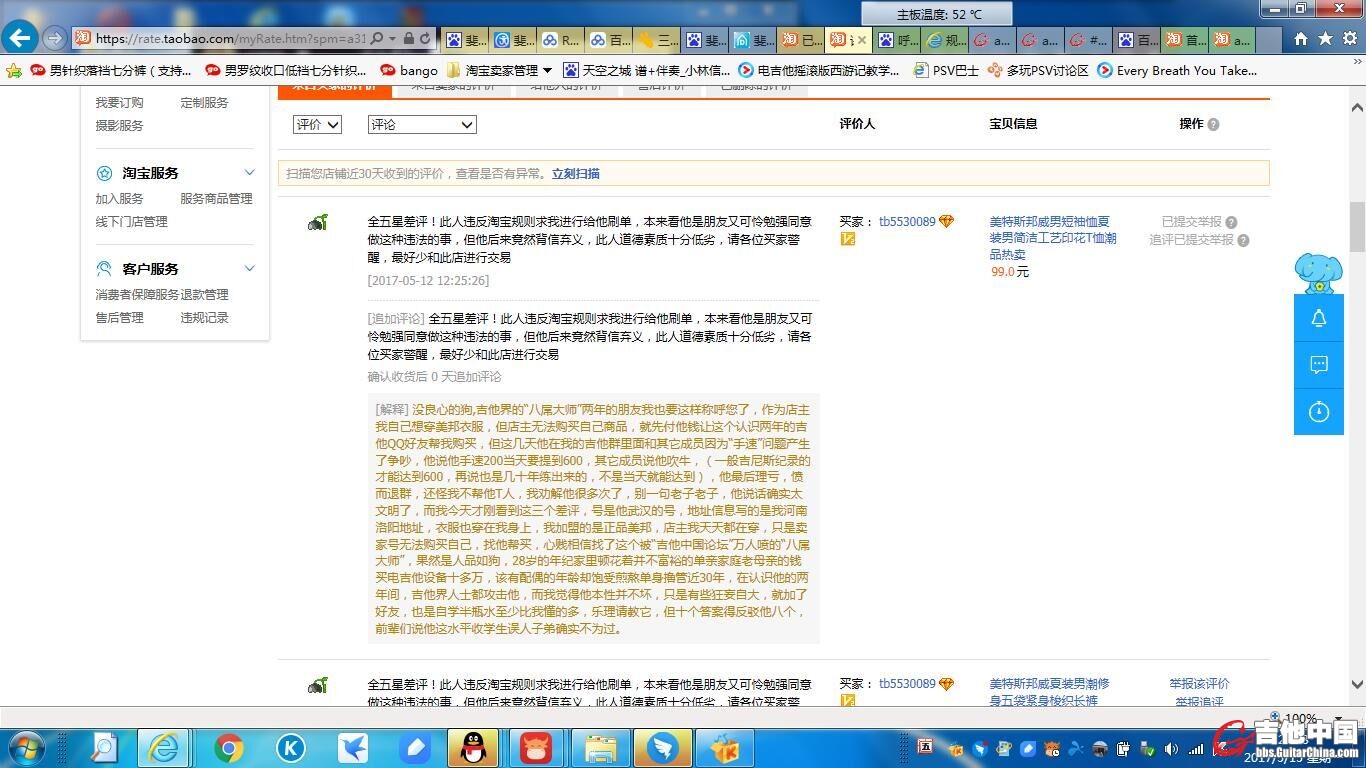The width and height of the screenshot is (1366, 768).
Task: Open the chat message icon in the right sidebar
Action: coord(1319,365)
